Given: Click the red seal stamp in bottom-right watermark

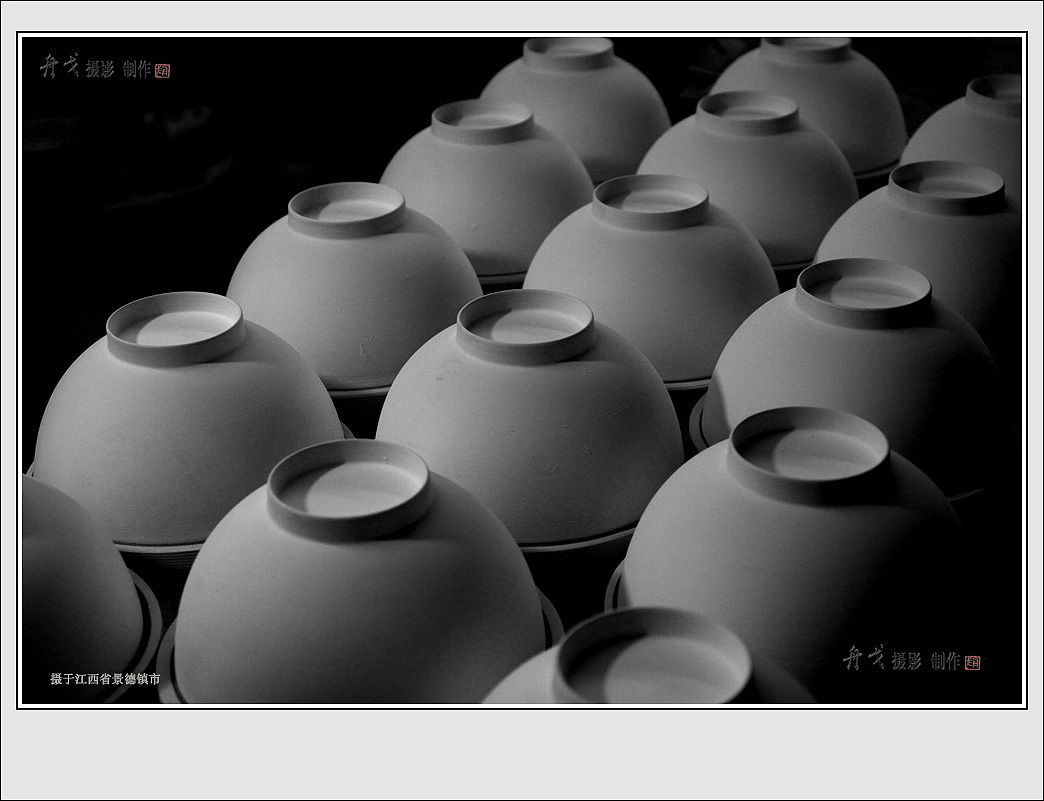Looking at the screenshot, I should coord(972,662).
